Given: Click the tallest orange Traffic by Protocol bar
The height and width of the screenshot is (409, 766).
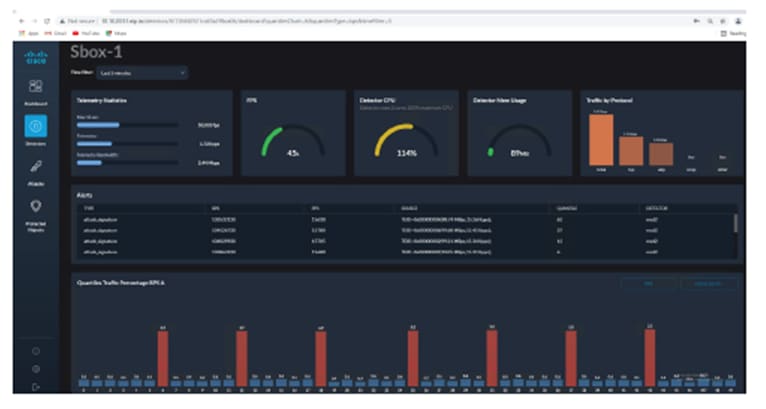Looking at the screenshot, I should pos(601,140).
